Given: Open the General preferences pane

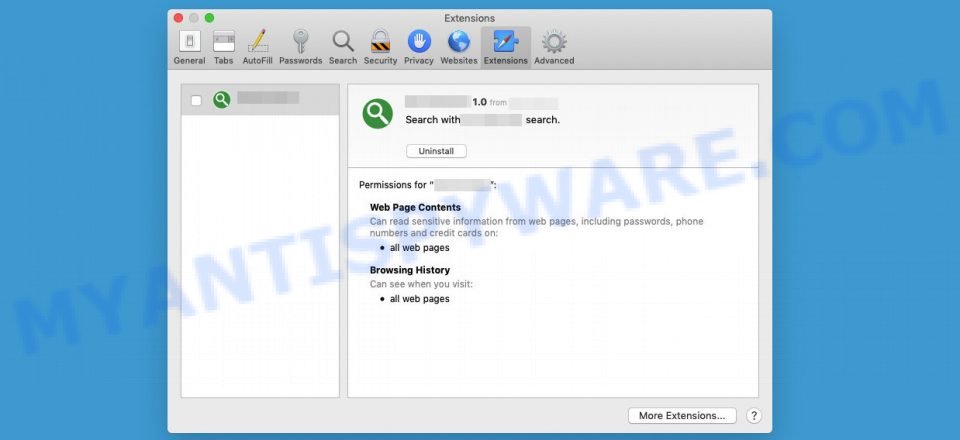Looking at the screenshot, I should (x=189, y=48).
